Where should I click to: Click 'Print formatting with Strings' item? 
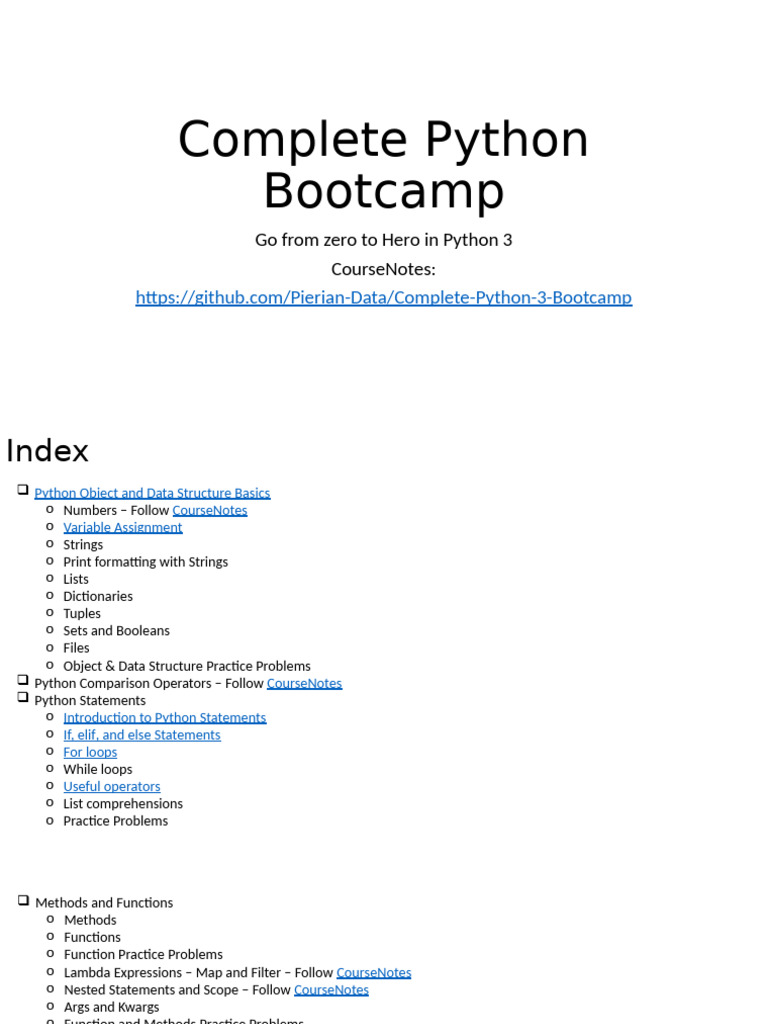pos(146,562)
